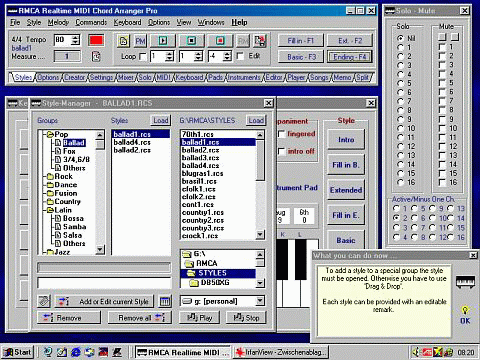
Task: Start playback with the play button
Action: [x=163, y=41]
